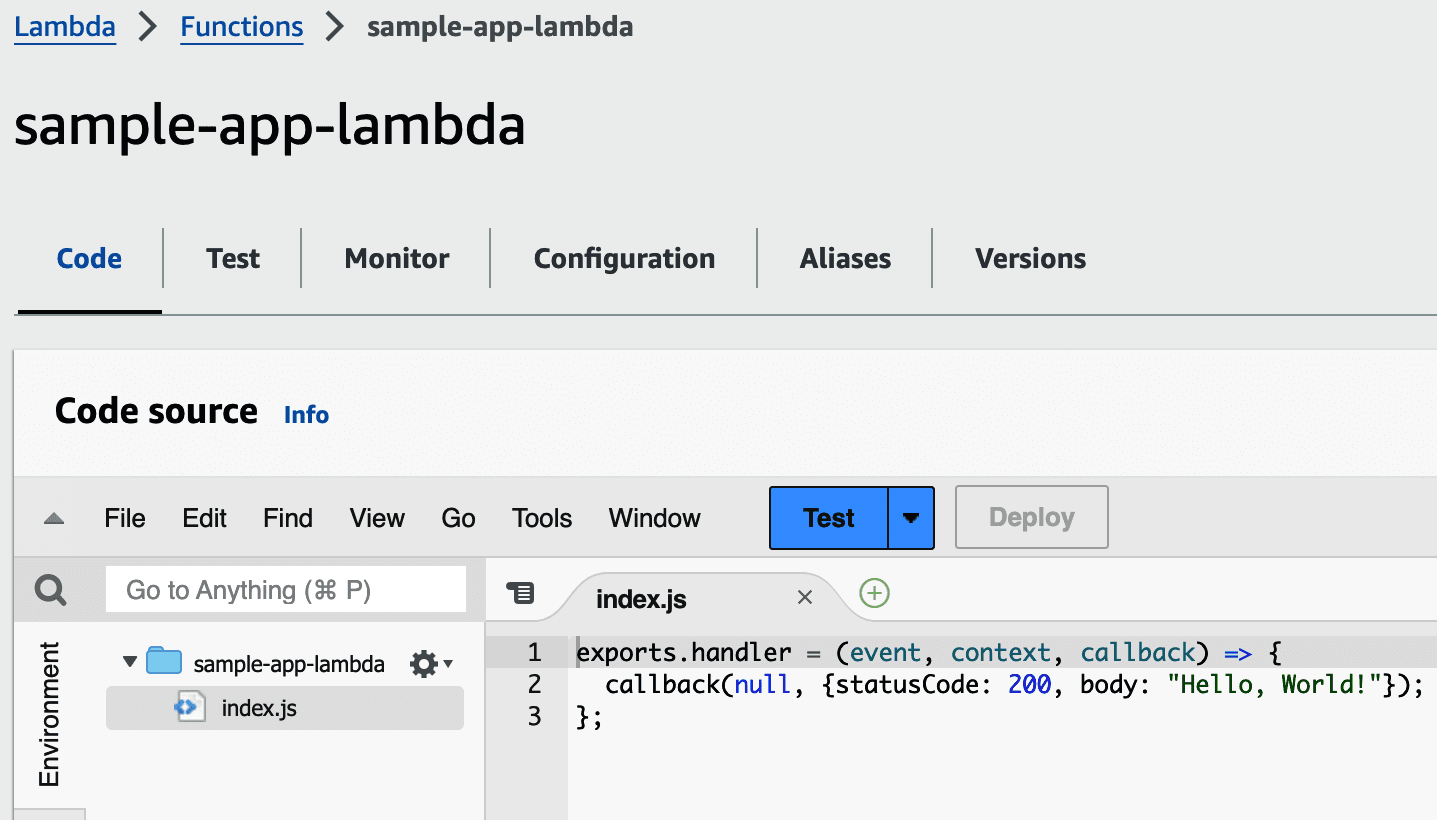Select the sample-app-lambda folder name in tree

tap(289, 664)
